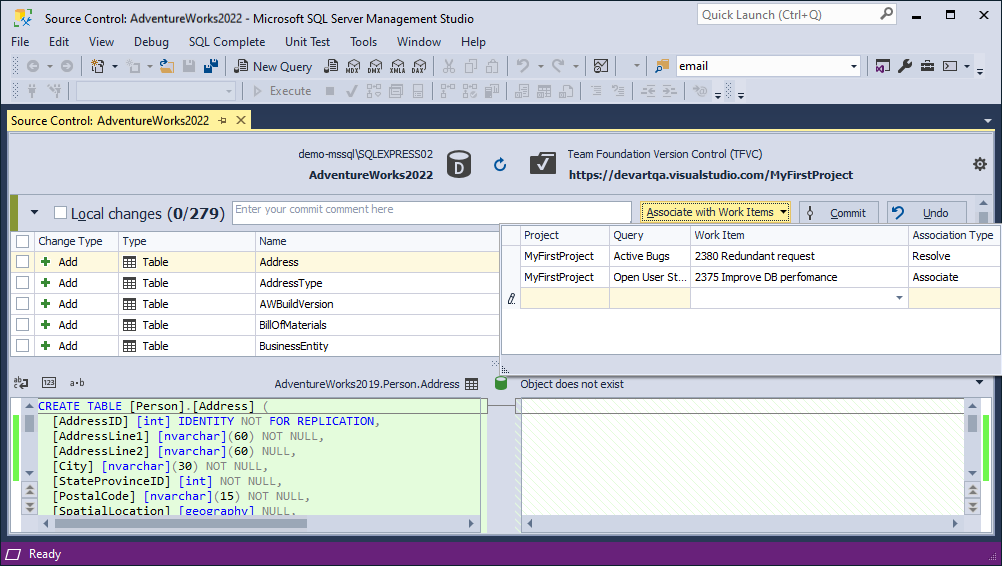Click the horizontal scrollbar of left code pane

coord(258,523)
